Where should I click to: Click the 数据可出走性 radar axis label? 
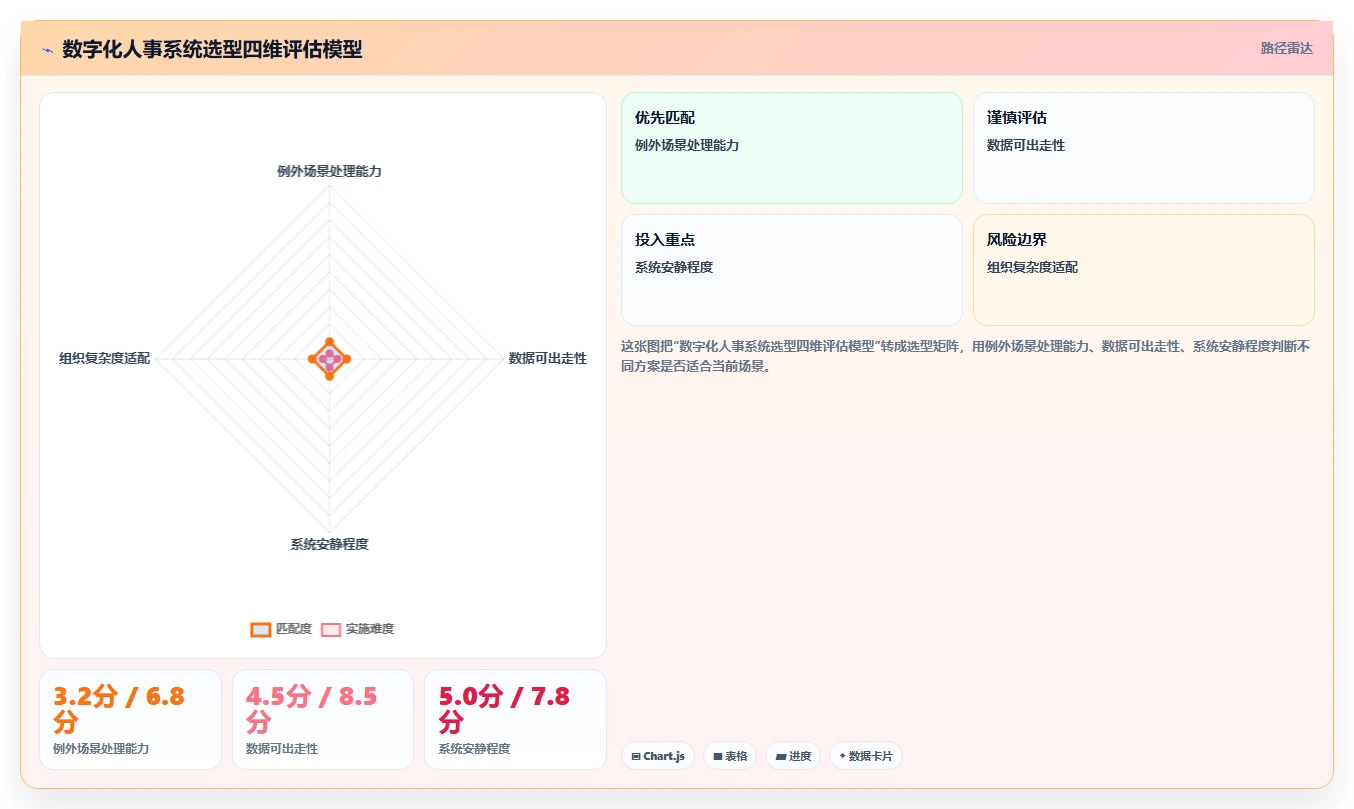click(548, 358)
